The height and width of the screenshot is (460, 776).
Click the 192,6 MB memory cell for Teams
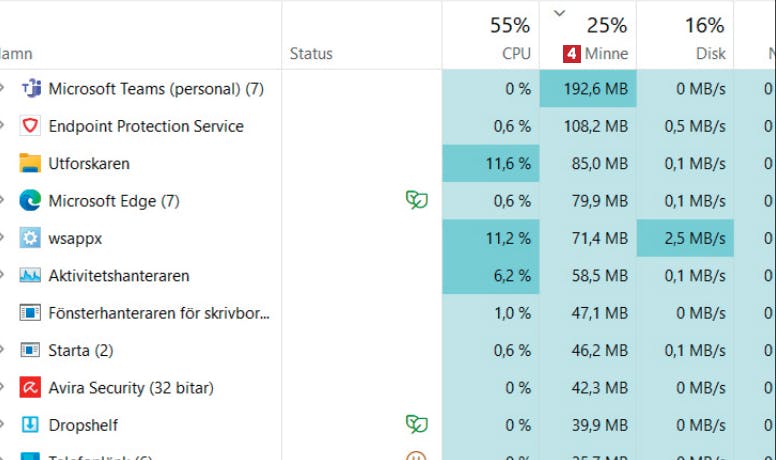tap(588, 89)
